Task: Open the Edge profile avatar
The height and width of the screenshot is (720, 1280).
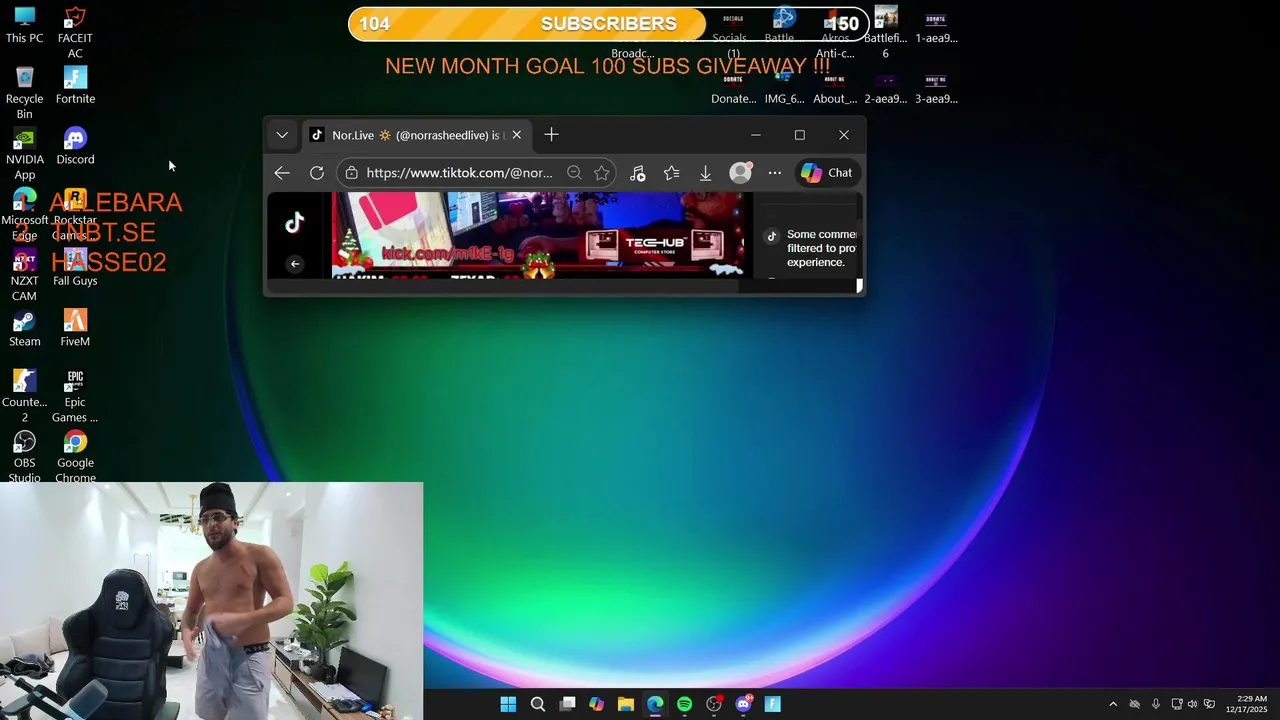Action: [740, 173]
